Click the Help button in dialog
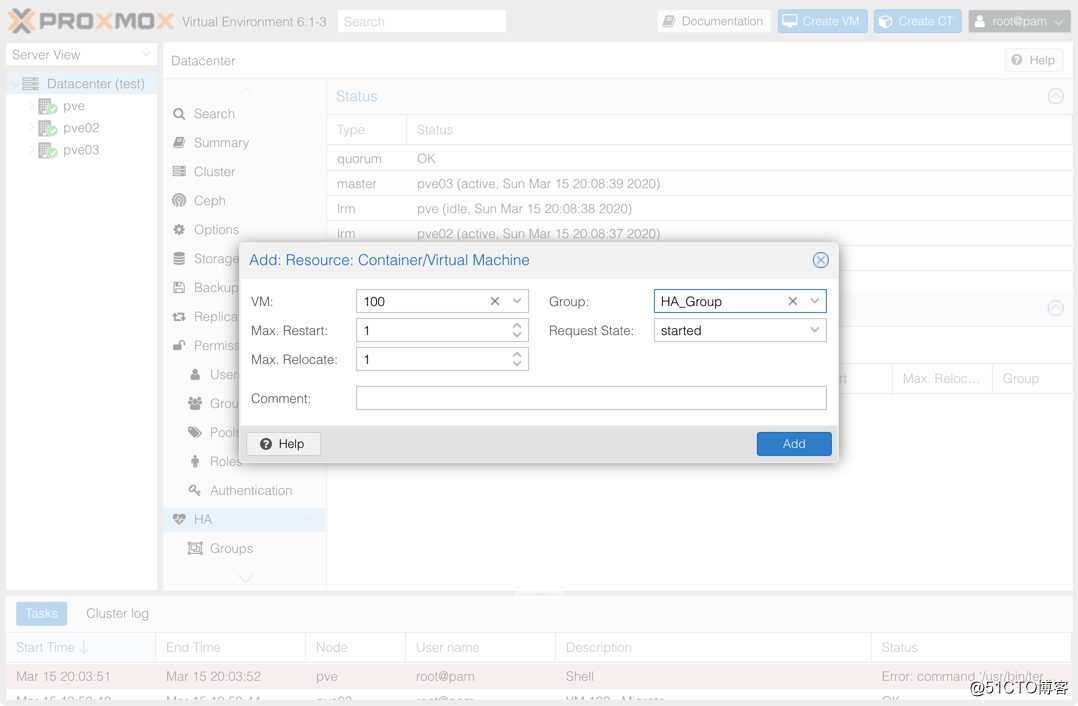Screen dimensions: 1078x706 pyautogui.click(x=283, y=444)
